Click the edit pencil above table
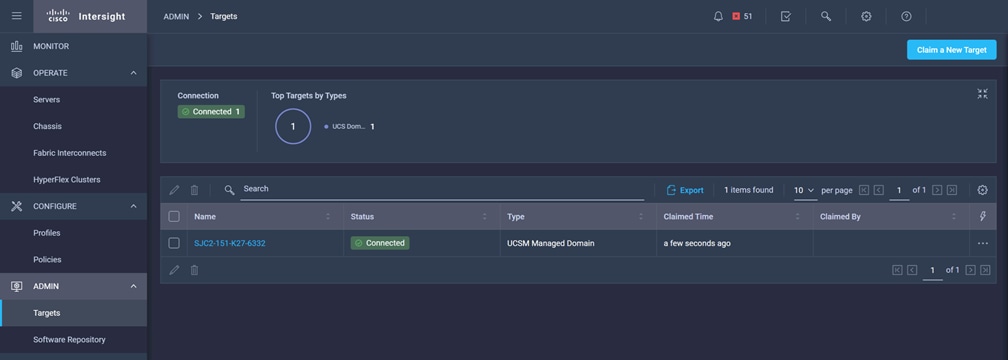This screenshot has height=360, width=1008. (x=174, y=190)
